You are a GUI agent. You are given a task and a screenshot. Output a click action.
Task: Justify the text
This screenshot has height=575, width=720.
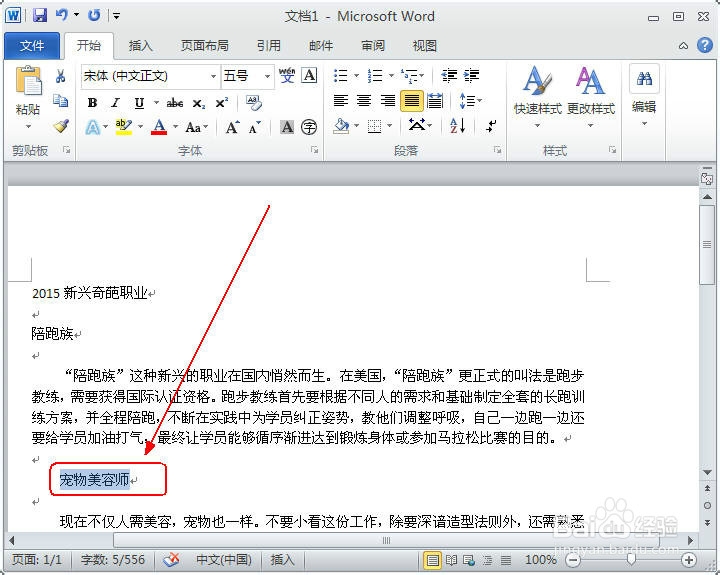411,101
